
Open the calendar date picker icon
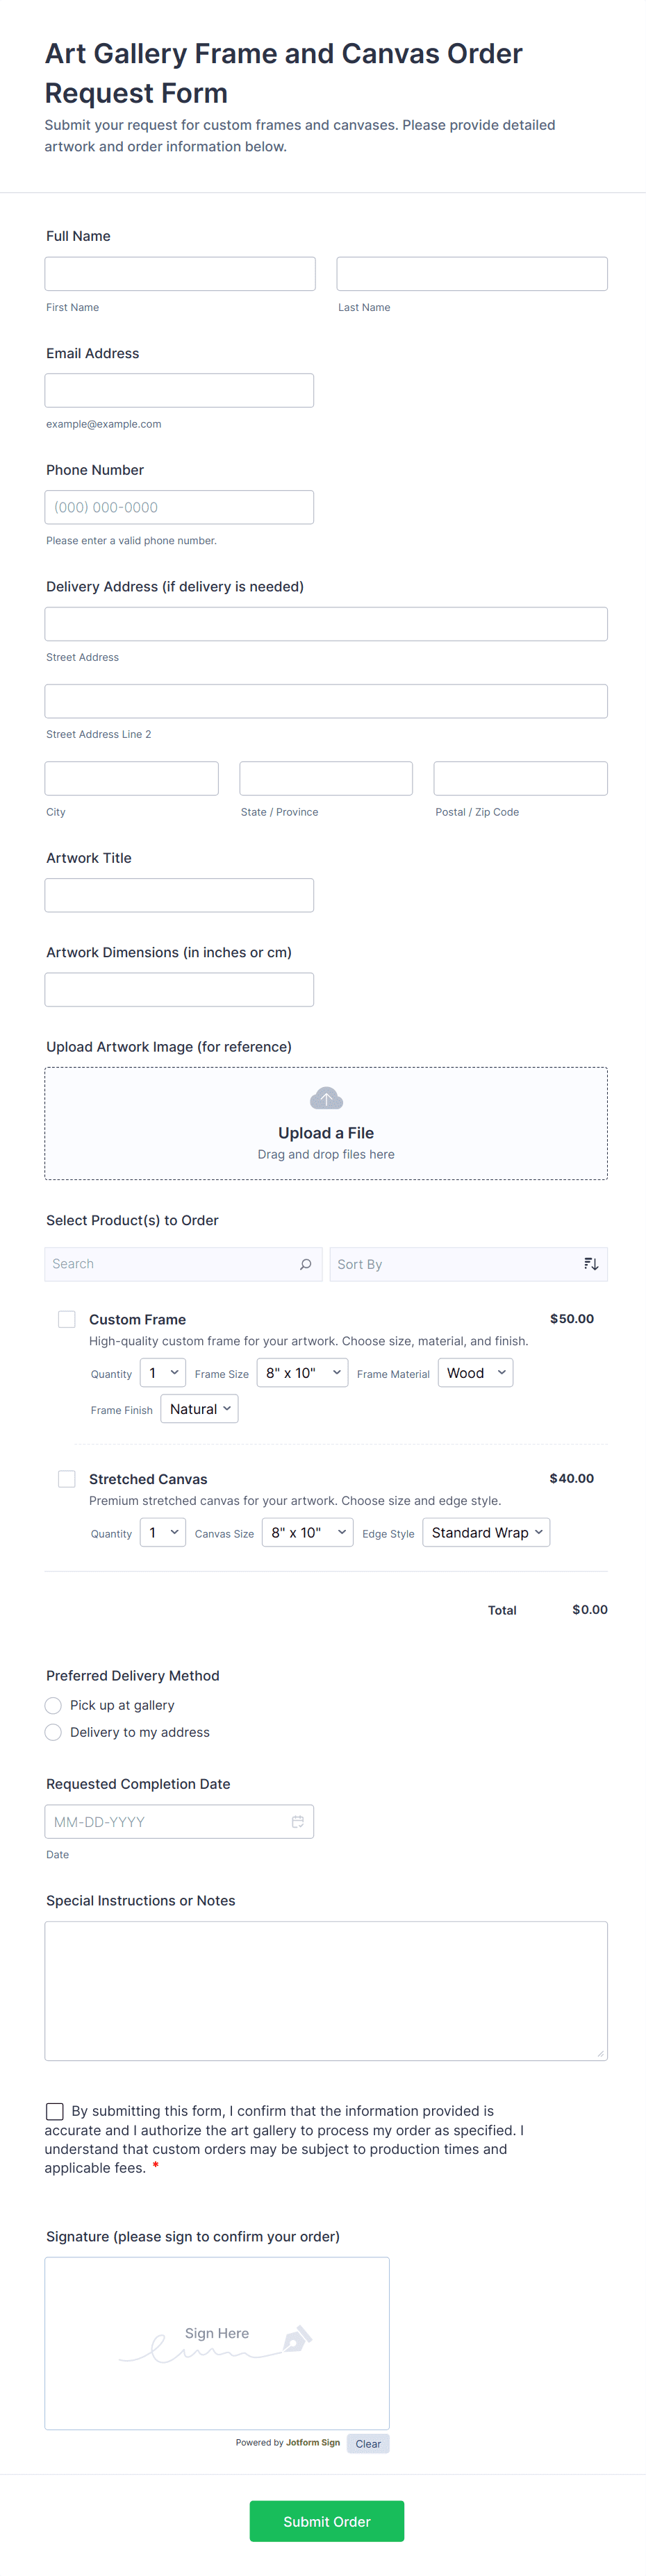[x=297, y=1822]
